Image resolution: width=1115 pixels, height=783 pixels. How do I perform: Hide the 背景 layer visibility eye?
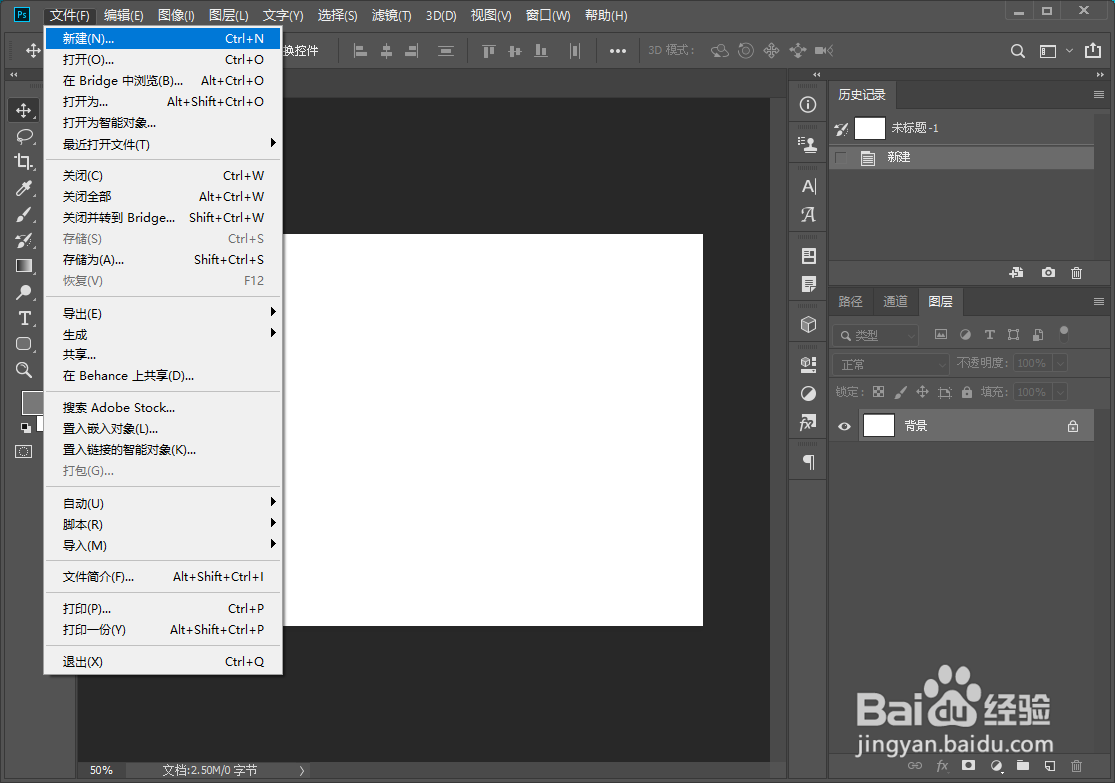pyautogui.click(x=844, y=426)
